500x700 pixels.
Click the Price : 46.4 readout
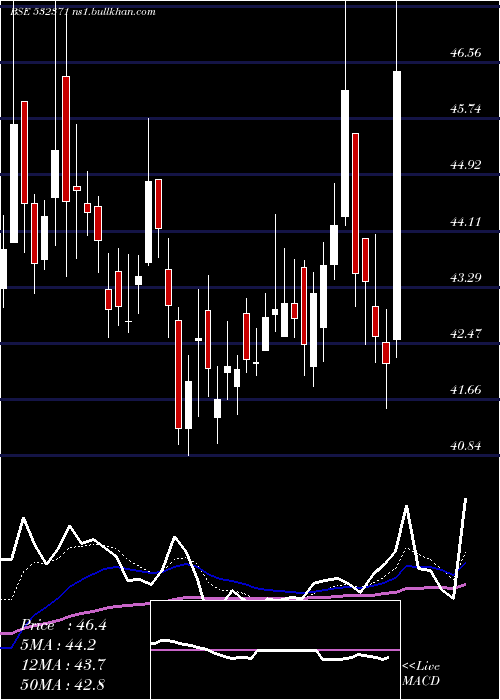[64, 625]
